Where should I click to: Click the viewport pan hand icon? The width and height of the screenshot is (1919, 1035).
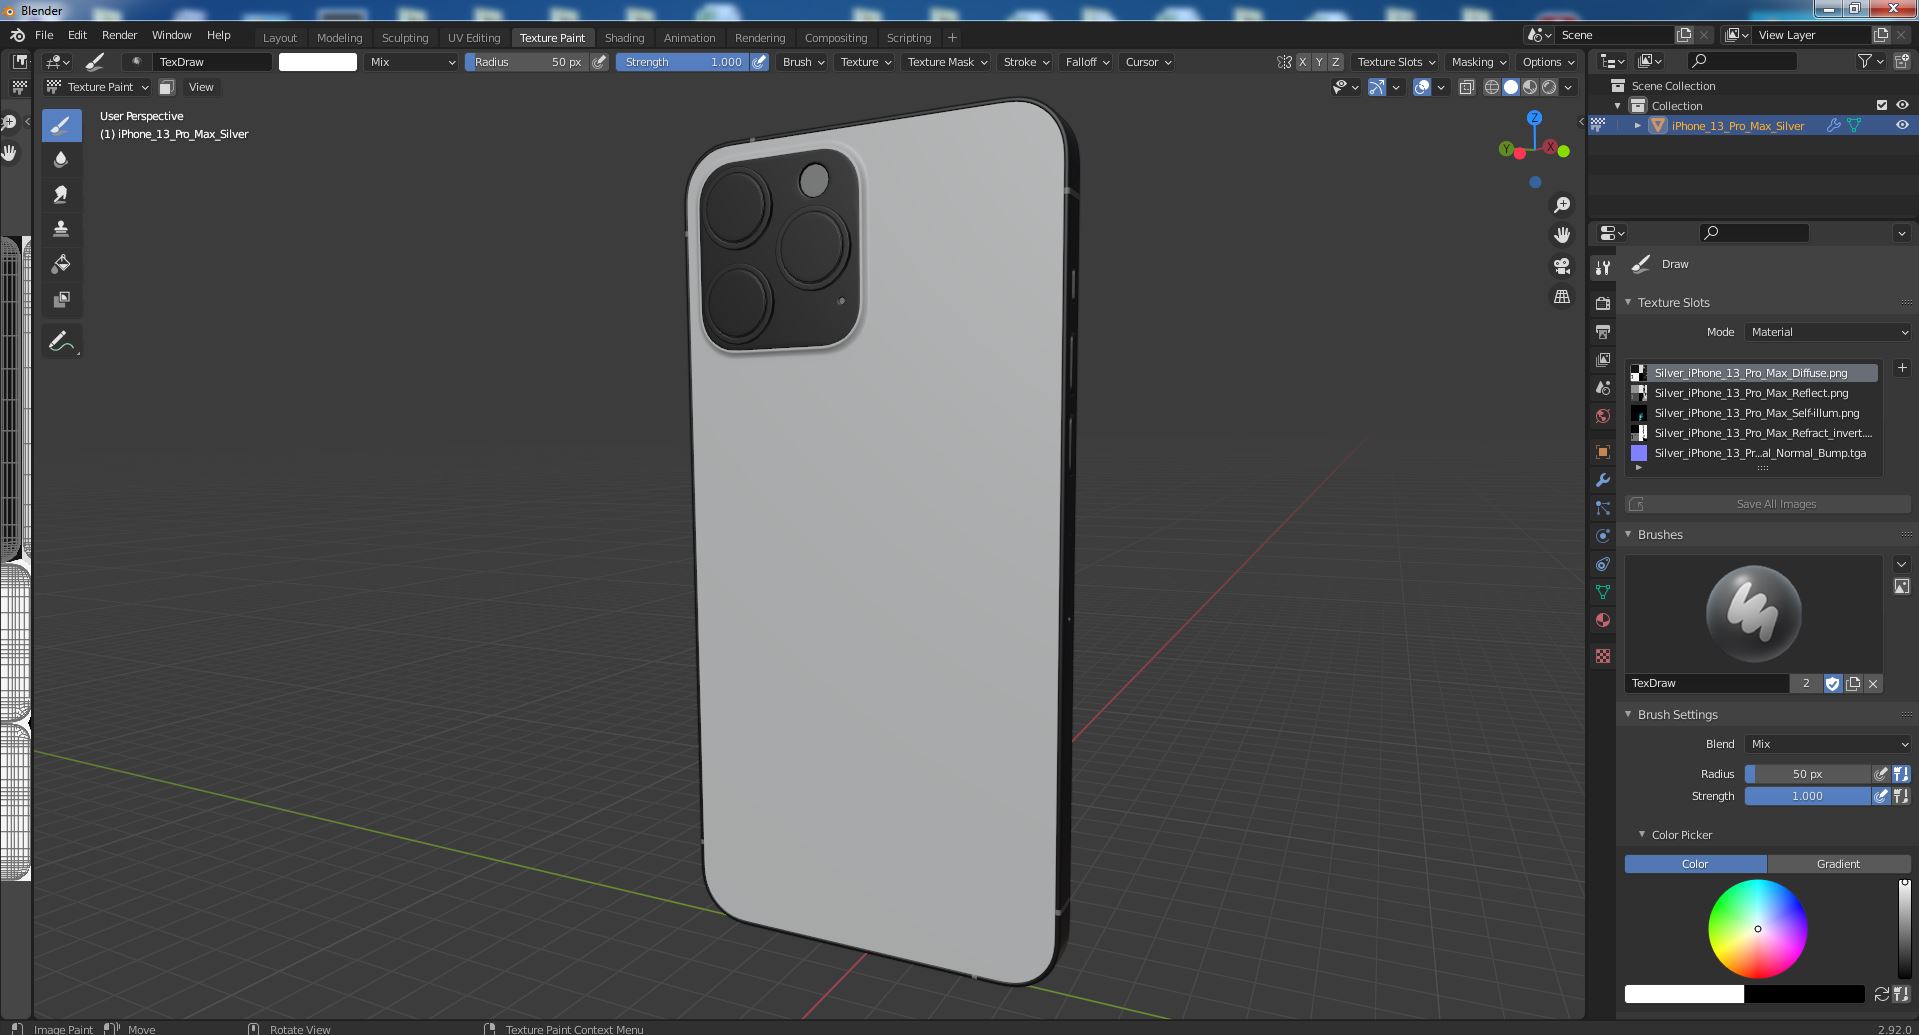pyautogui.click(x=1561, y=236)
